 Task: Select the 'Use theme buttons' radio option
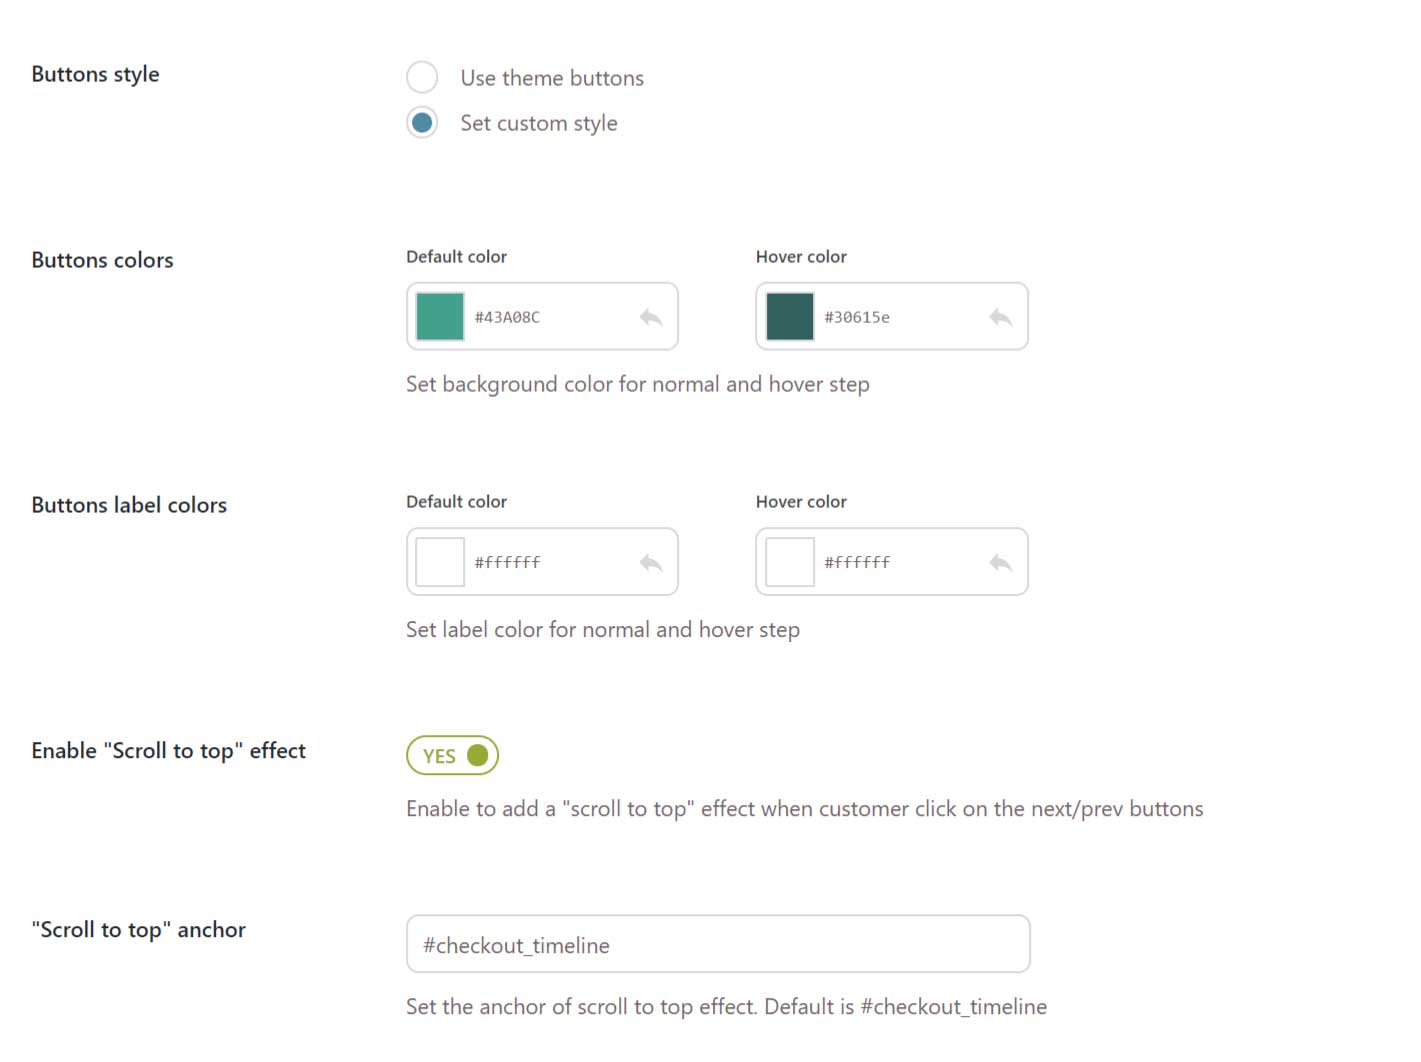coord(422,77)
